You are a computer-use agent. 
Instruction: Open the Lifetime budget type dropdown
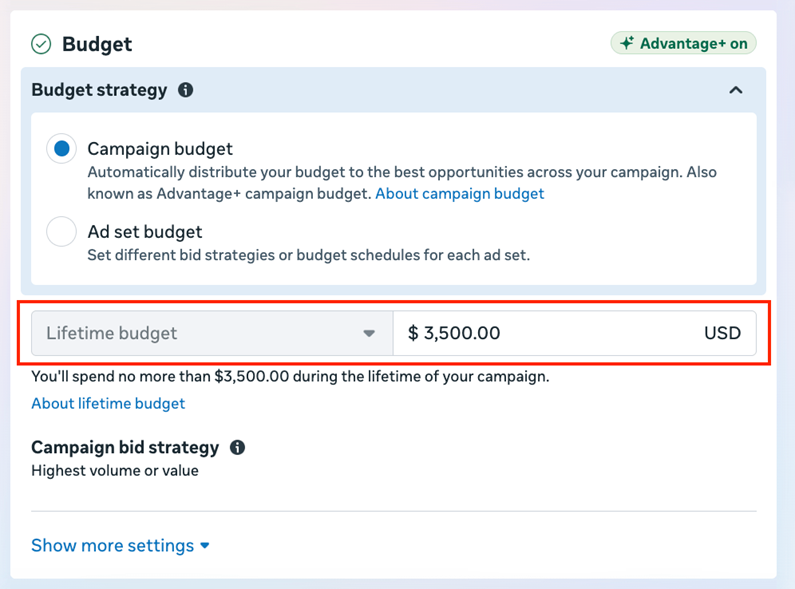tap(211, 333)
